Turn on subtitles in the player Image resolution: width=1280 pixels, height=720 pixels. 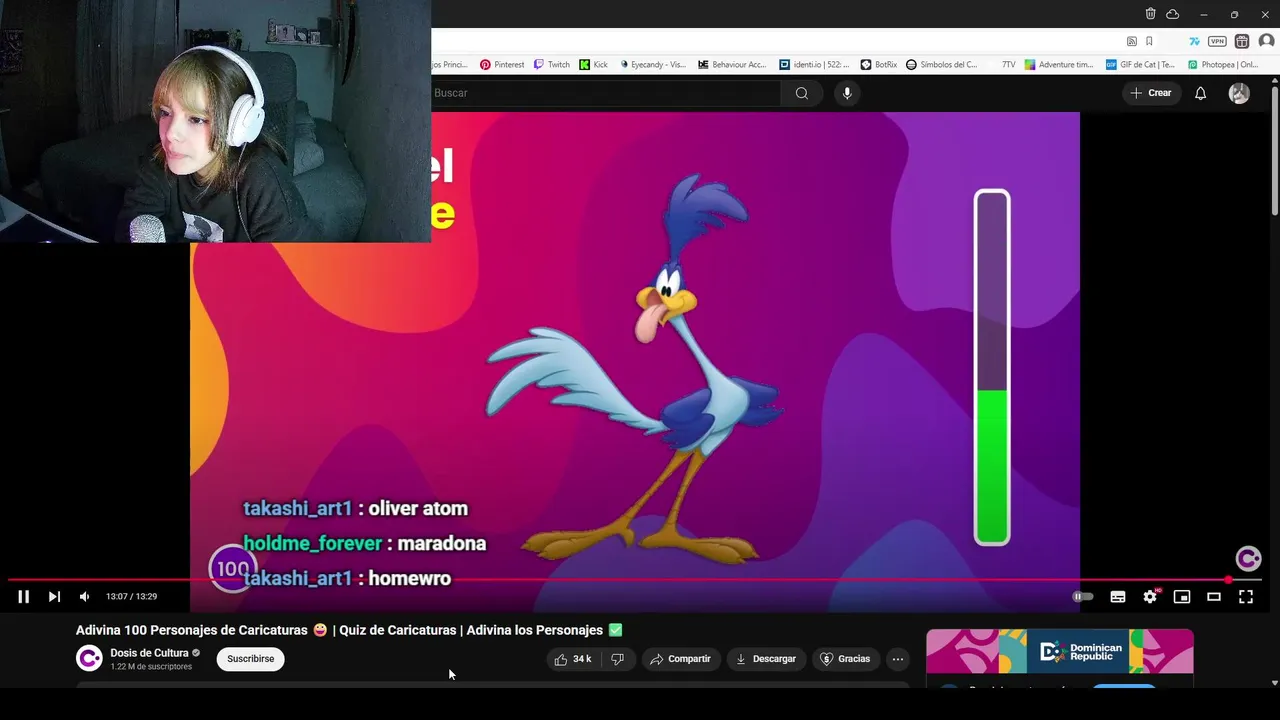tap(1118, 596)
